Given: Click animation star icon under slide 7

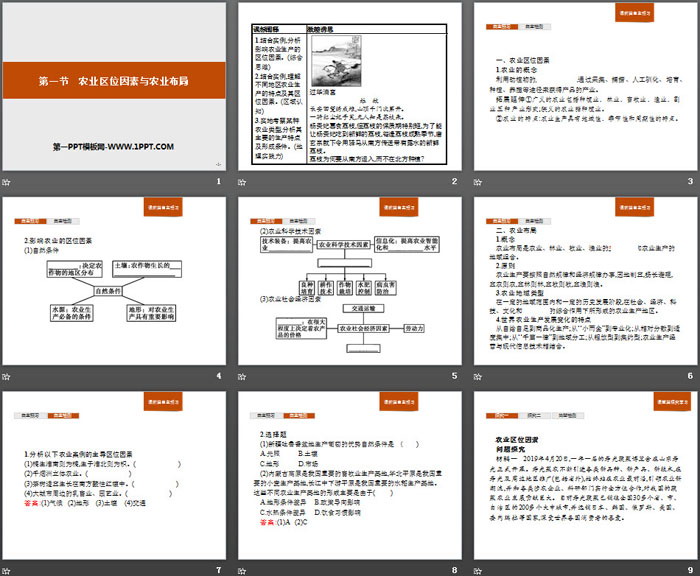Looking at the screenshot, I should point(6,571).
